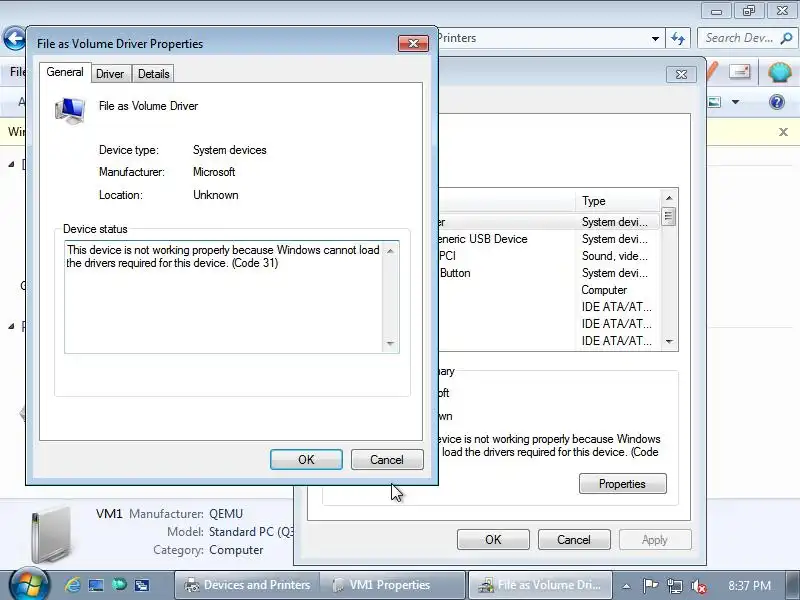Click the Action Center flag tray icon

[x=650, y=585]
